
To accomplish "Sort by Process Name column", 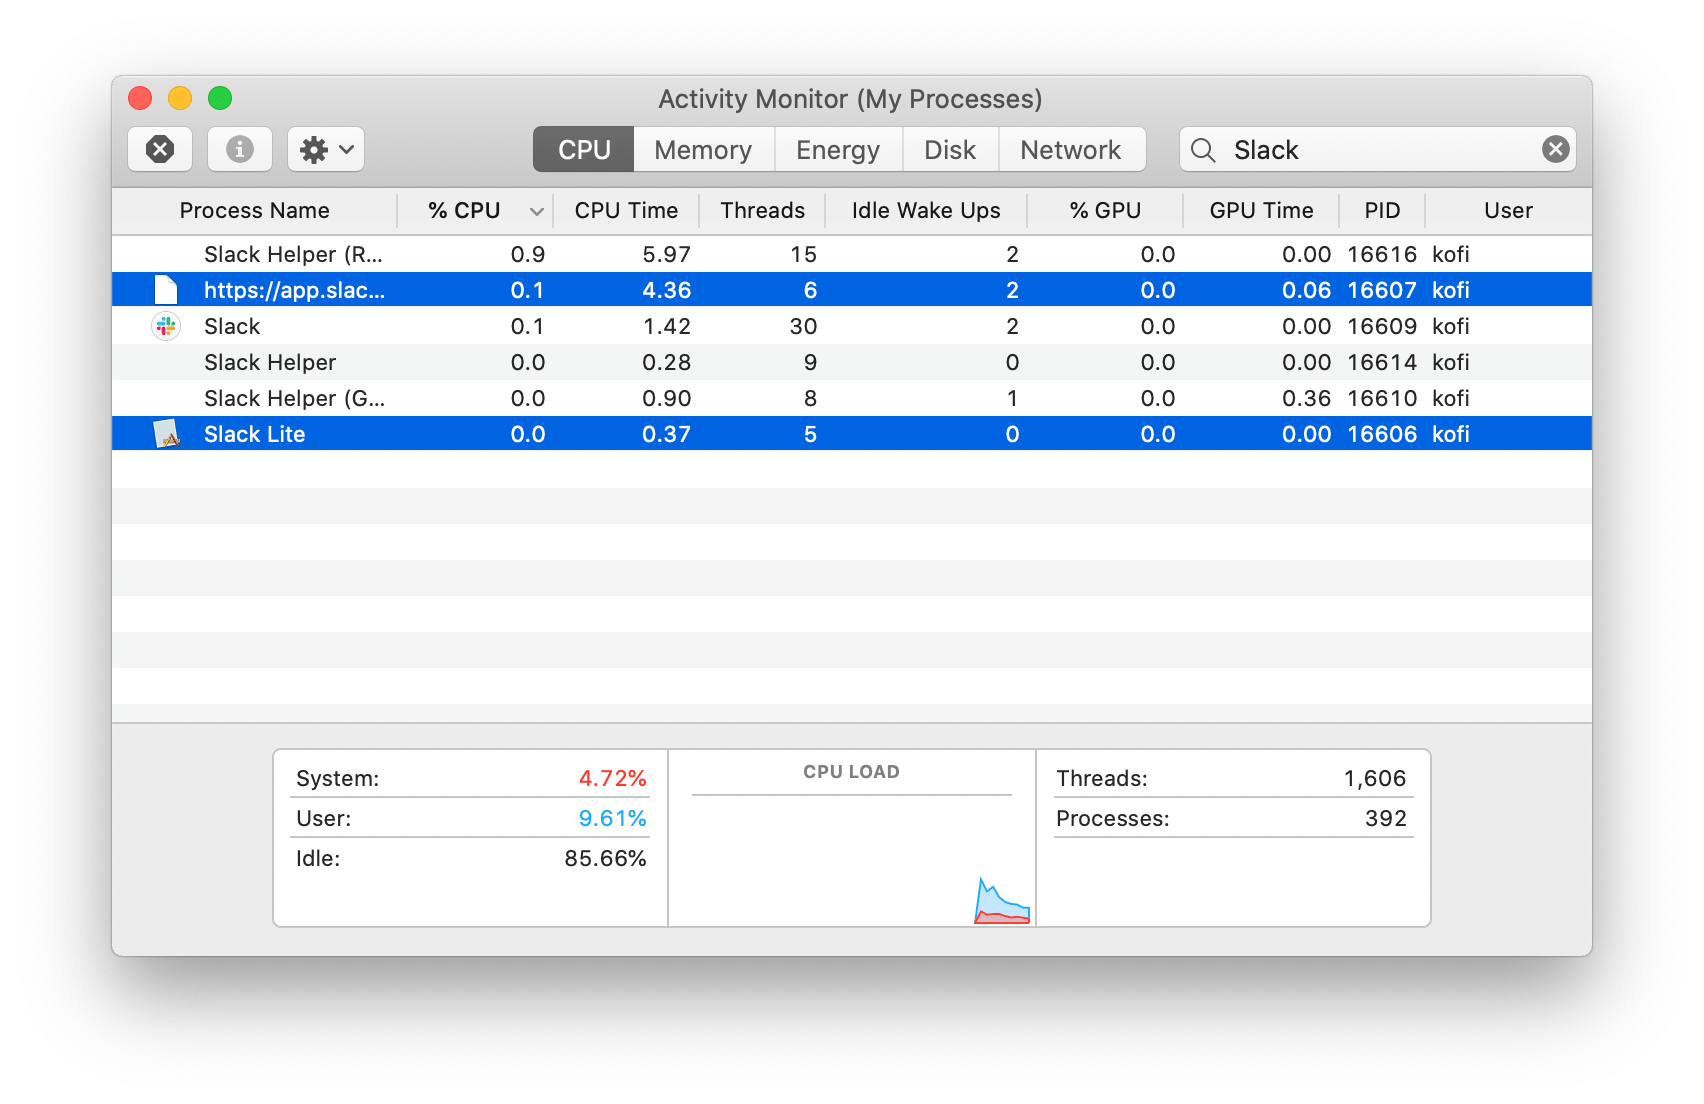I will coord(255,211).
